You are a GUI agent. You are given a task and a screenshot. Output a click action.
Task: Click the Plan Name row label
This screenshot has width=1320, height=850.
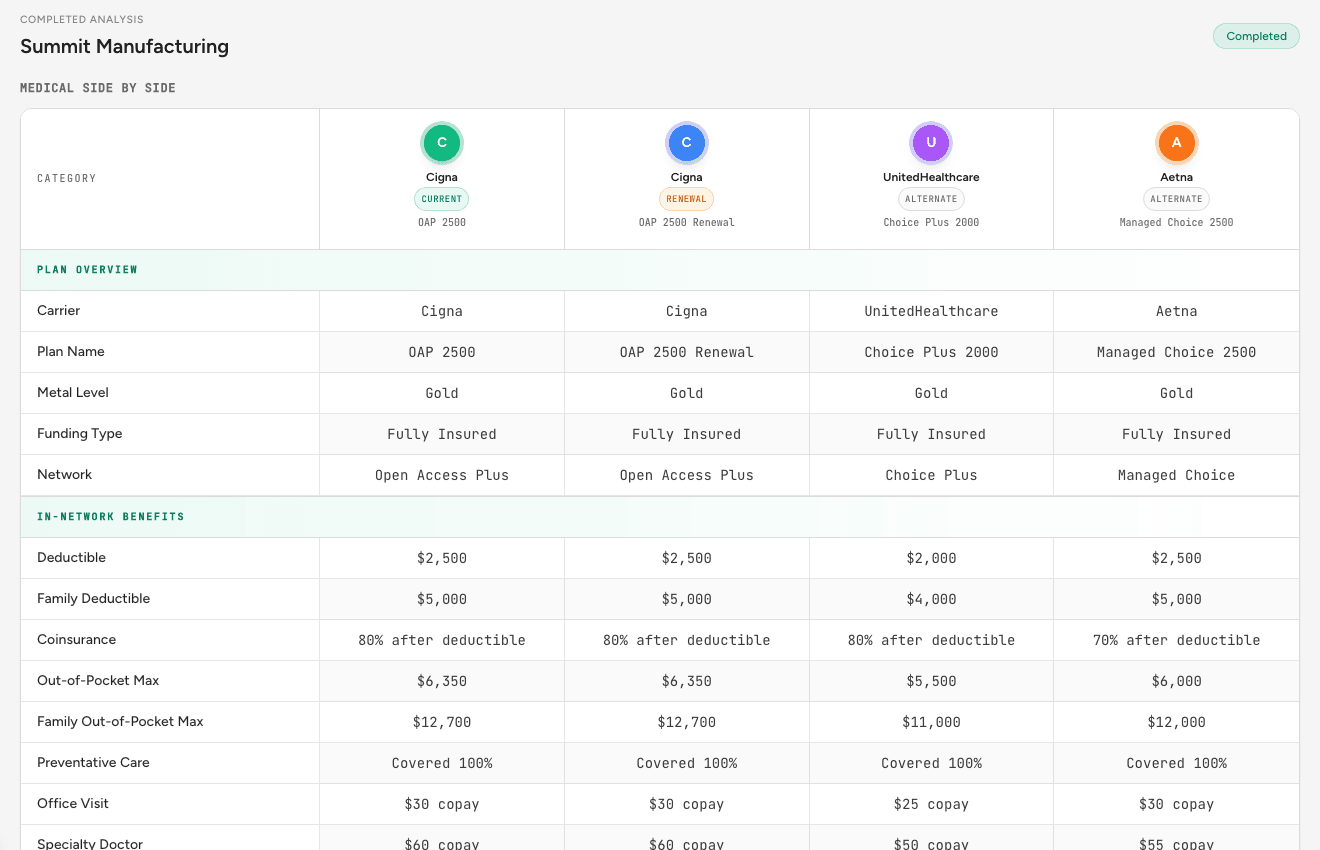coord(70,352)
